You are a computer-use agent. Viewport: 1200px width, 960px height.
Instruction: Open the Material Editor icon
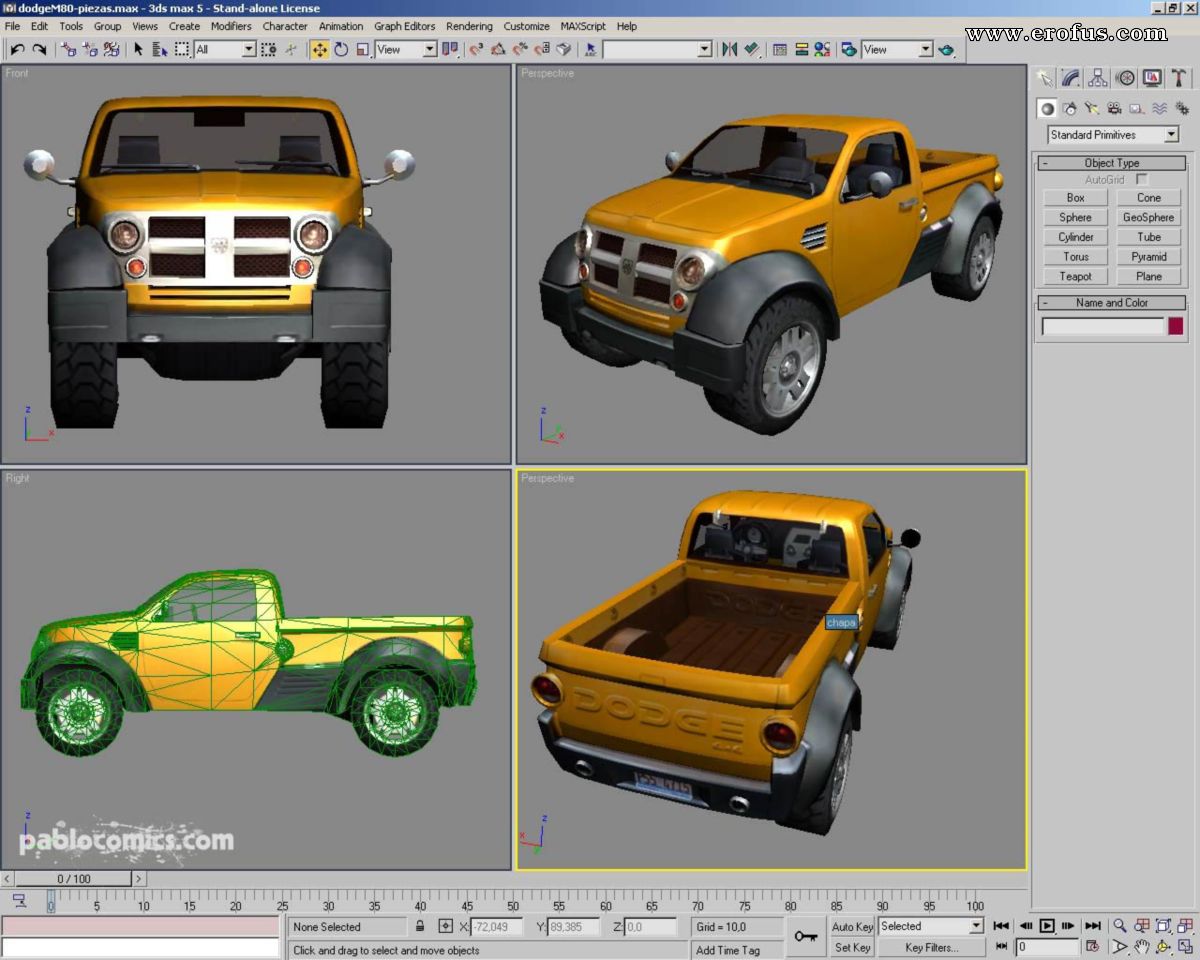pos(822,49)
